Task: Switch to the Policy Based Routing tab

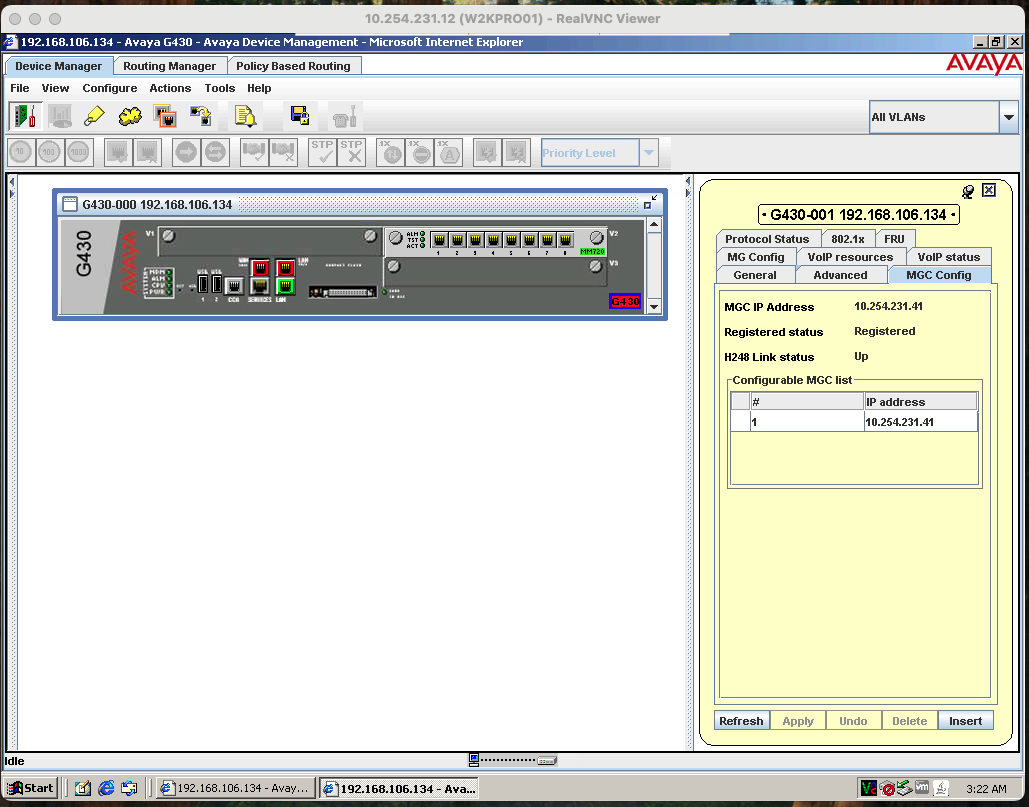Action: 293,66
